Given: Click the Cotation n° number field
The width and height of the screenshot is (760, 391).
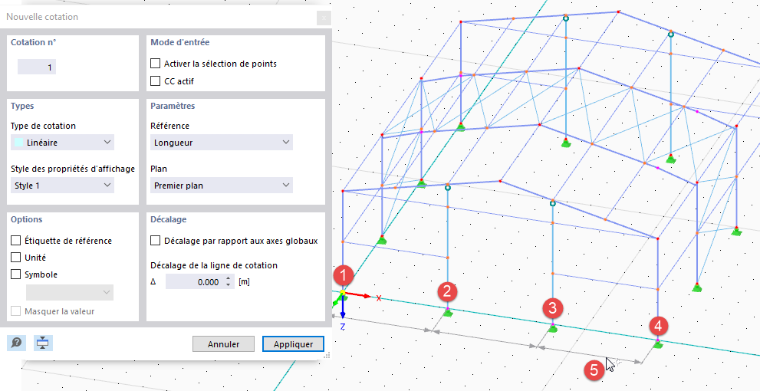Looking at the screenshot, I should 37,67.
